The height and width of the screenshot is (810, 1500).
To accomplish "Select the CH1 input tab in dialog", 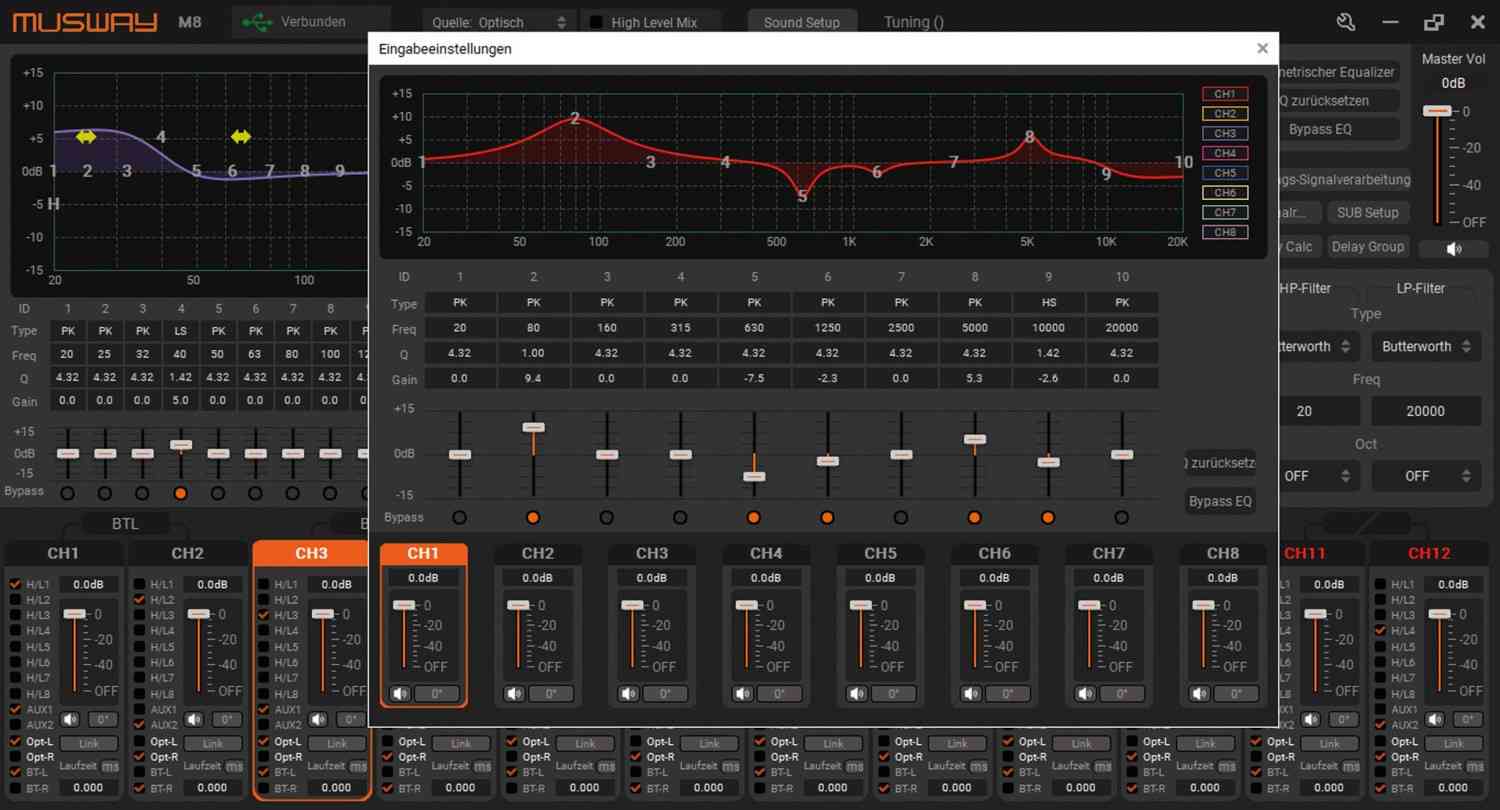I will [x=423, y=553].
